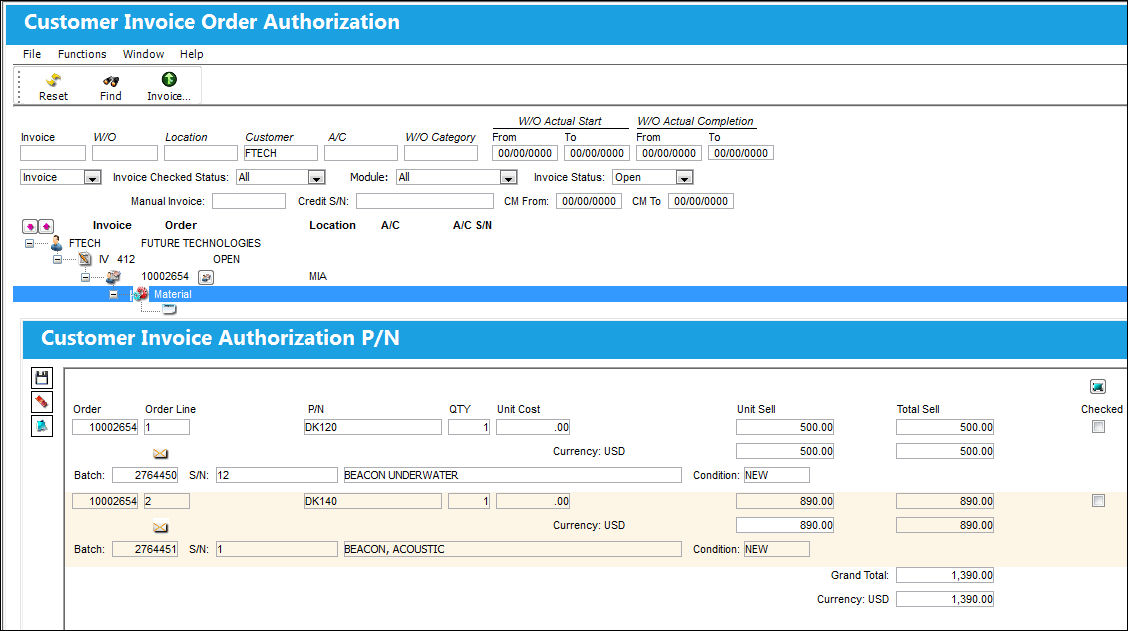Click the Save floppy disk icon
Screen dimensions: 1128x631
[42, 378]
